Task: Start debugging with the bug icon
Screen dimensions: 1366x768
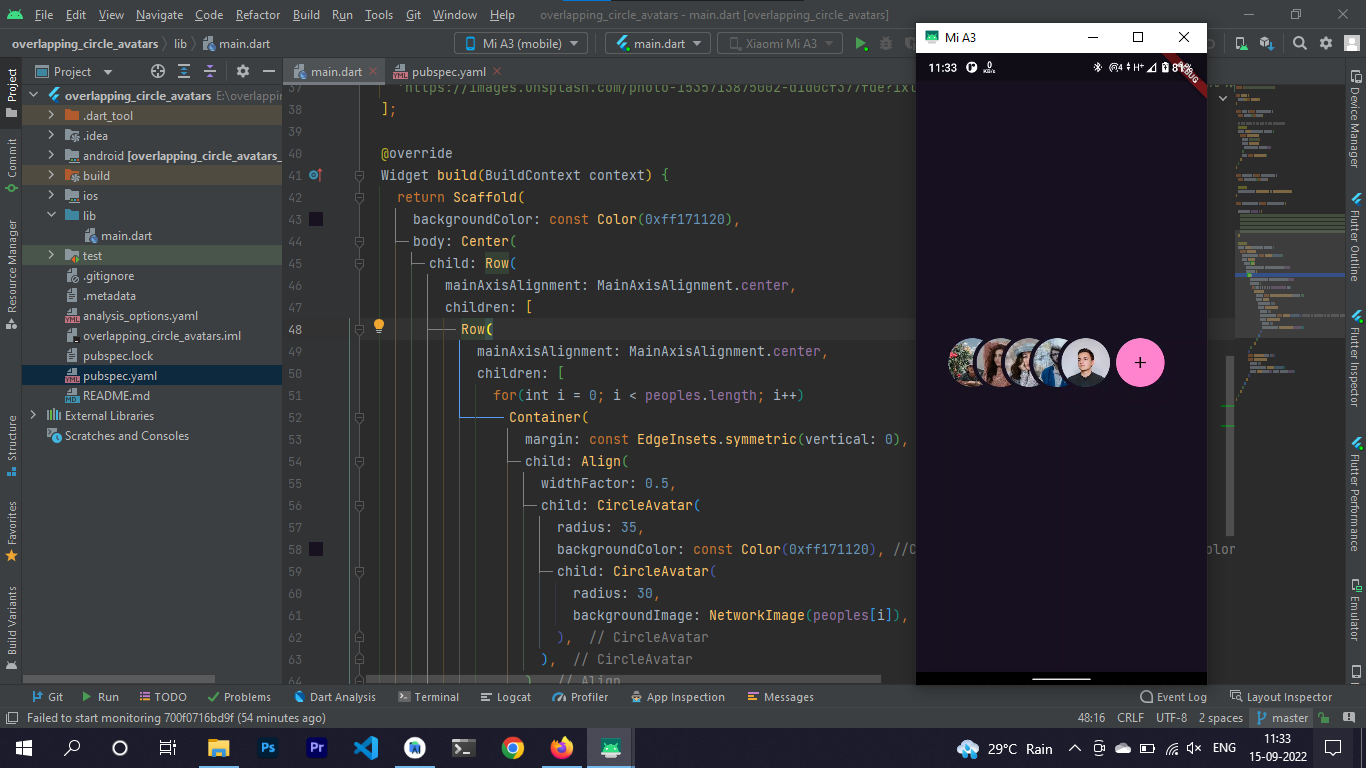Action: pyautogui.click(x=885, y=44)
